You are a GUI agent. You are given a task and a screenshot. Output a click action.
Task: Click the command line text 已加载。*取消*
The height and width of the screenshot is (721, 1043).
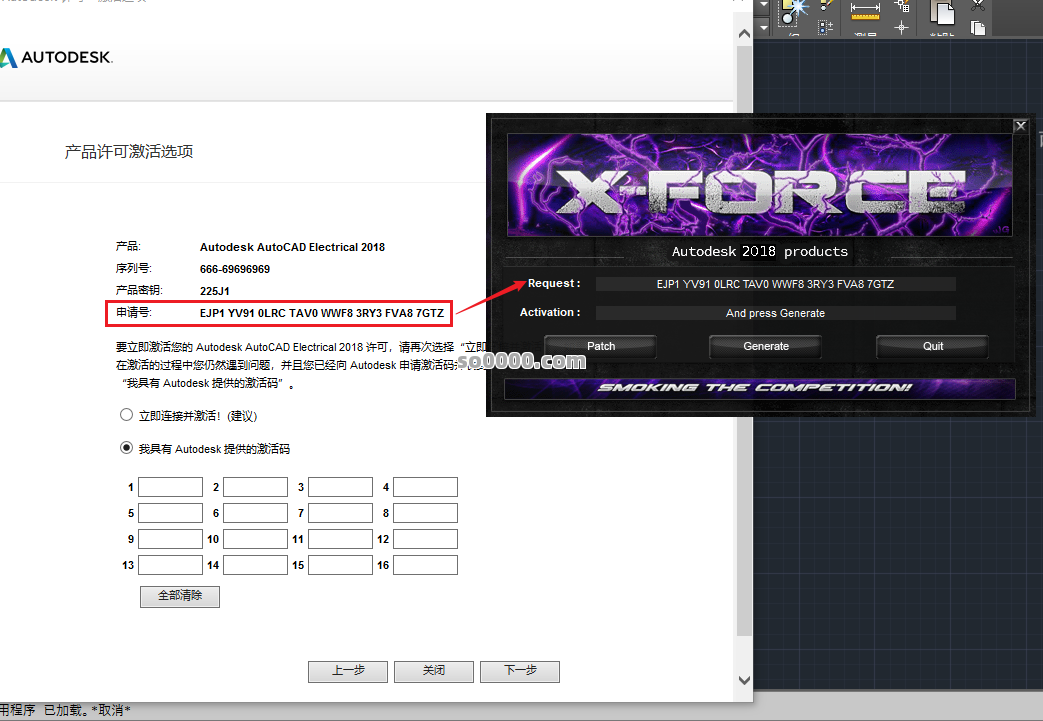click(87, 710)
